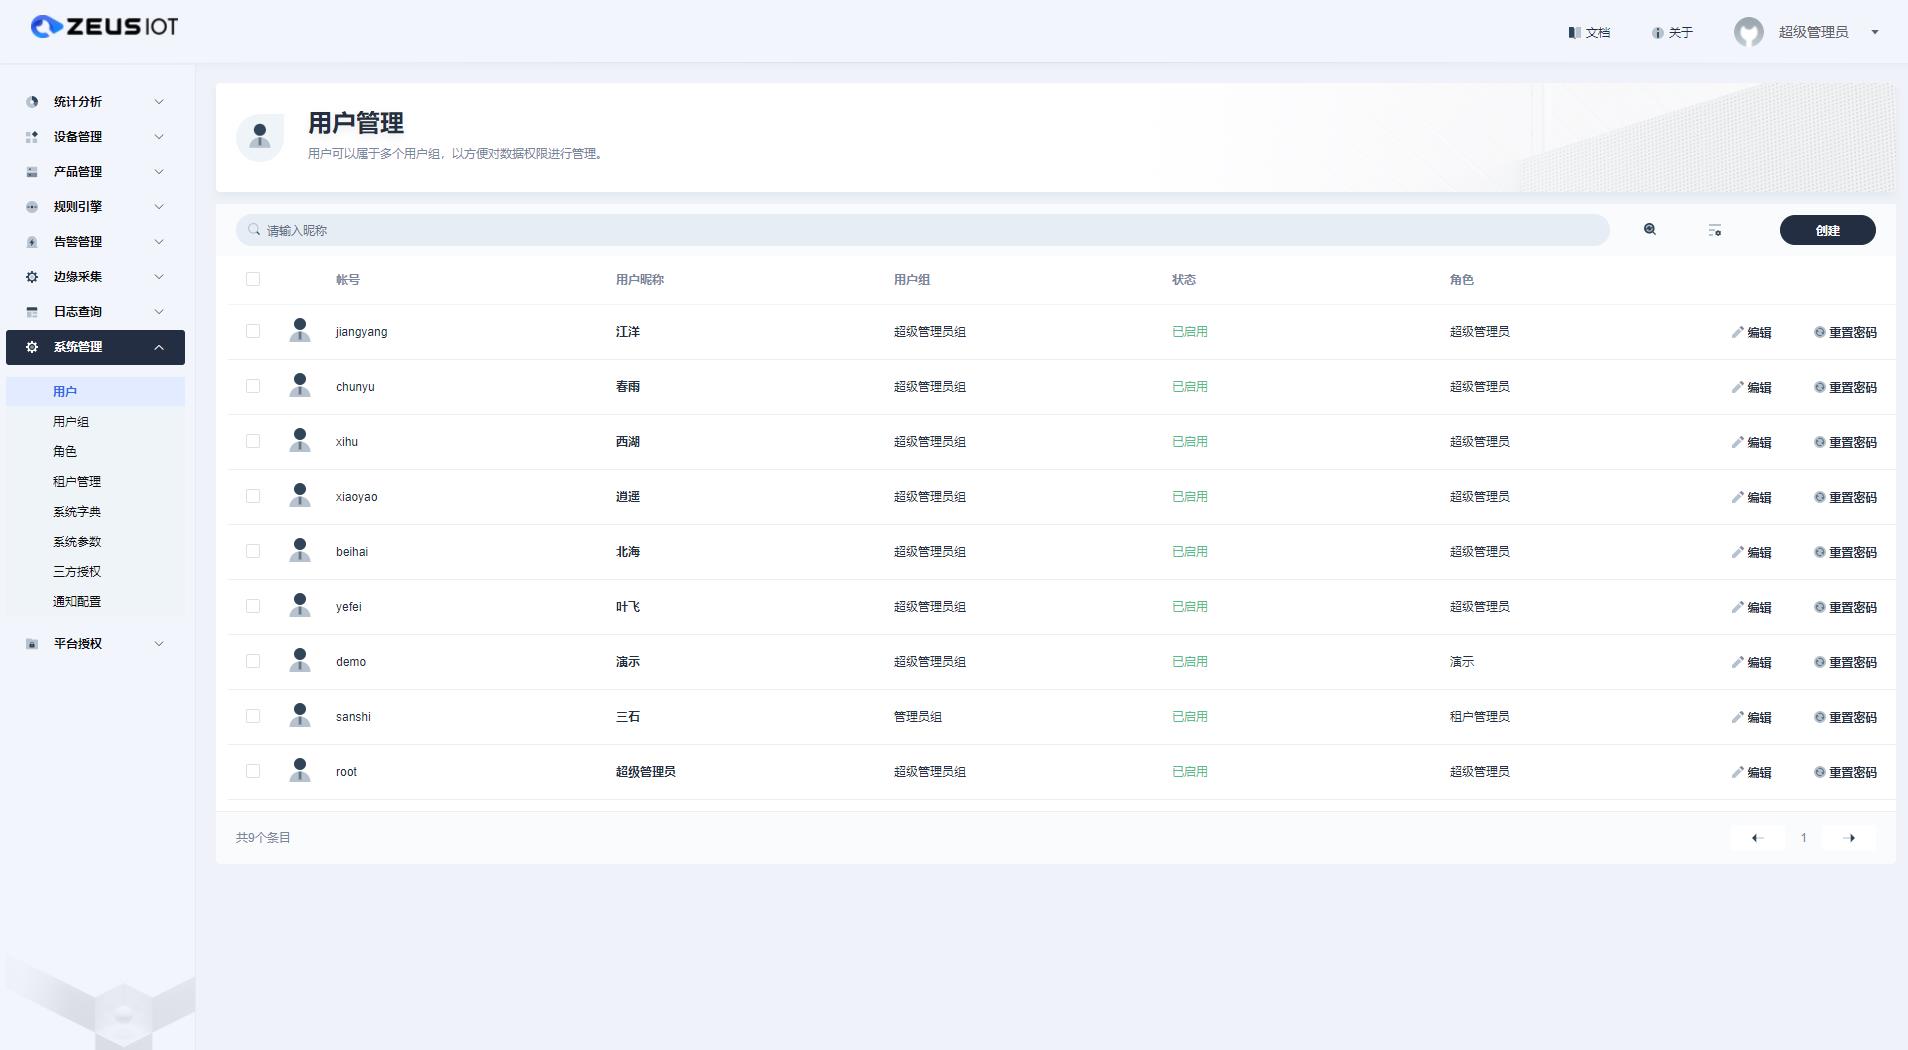Check the sanshi row checkbox
Image resolution: width=1908 pixels, height=1050 pixels.
pos(253,716)
